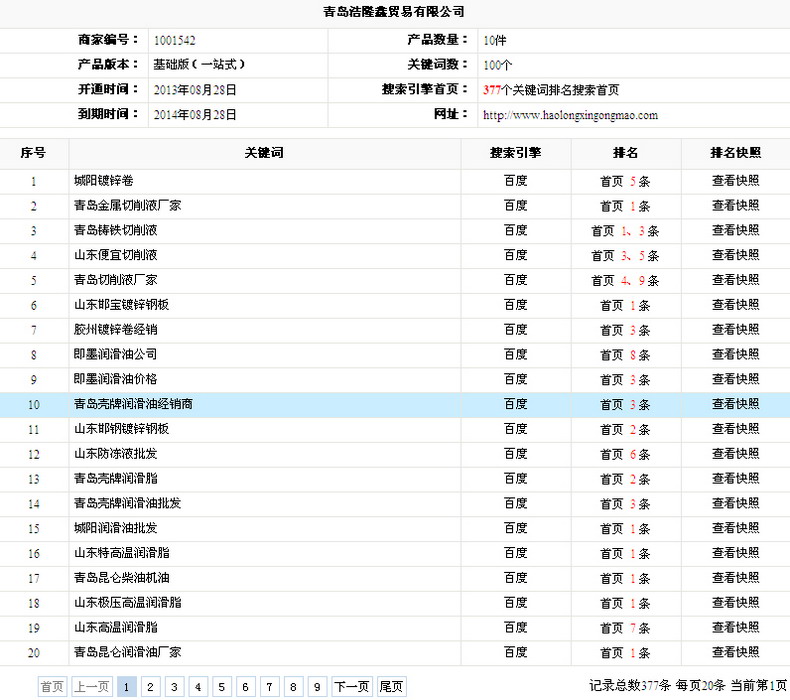The height and width of the screenshot is (700, 790).
Task: View snapshot for 青岛壳牌润滑脂
Action: point(735,478)
